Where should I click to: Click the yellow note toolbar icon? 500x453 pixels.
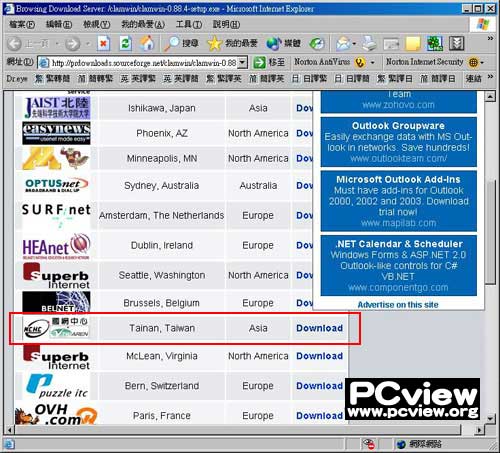(413, 44)
